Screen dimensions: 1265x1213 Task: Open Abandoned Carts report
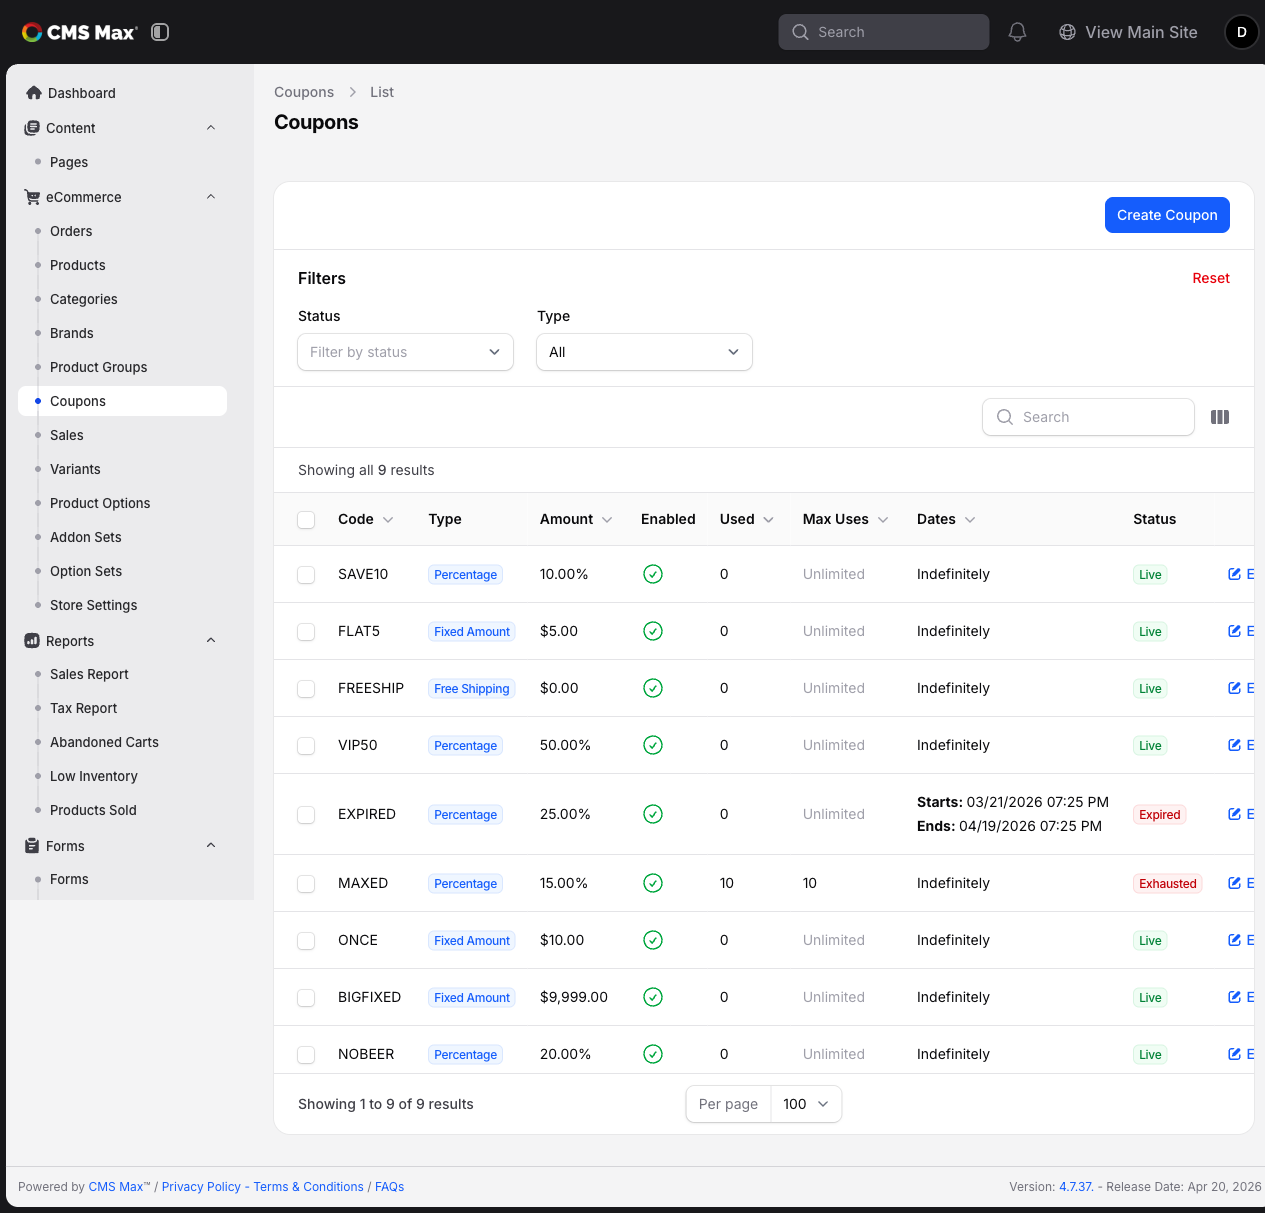104,742
